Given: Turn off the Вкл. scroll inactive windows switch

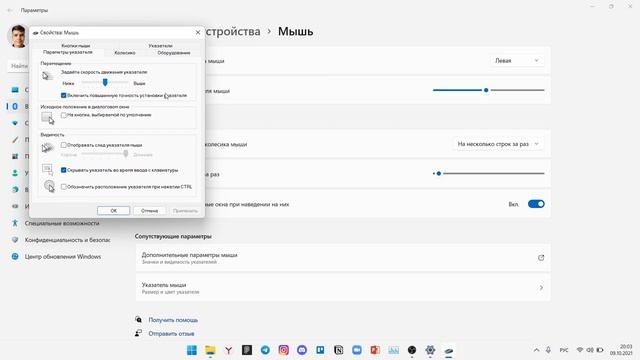Looking at the screenshot, I should pyautogui.click(x=536, y=204).
